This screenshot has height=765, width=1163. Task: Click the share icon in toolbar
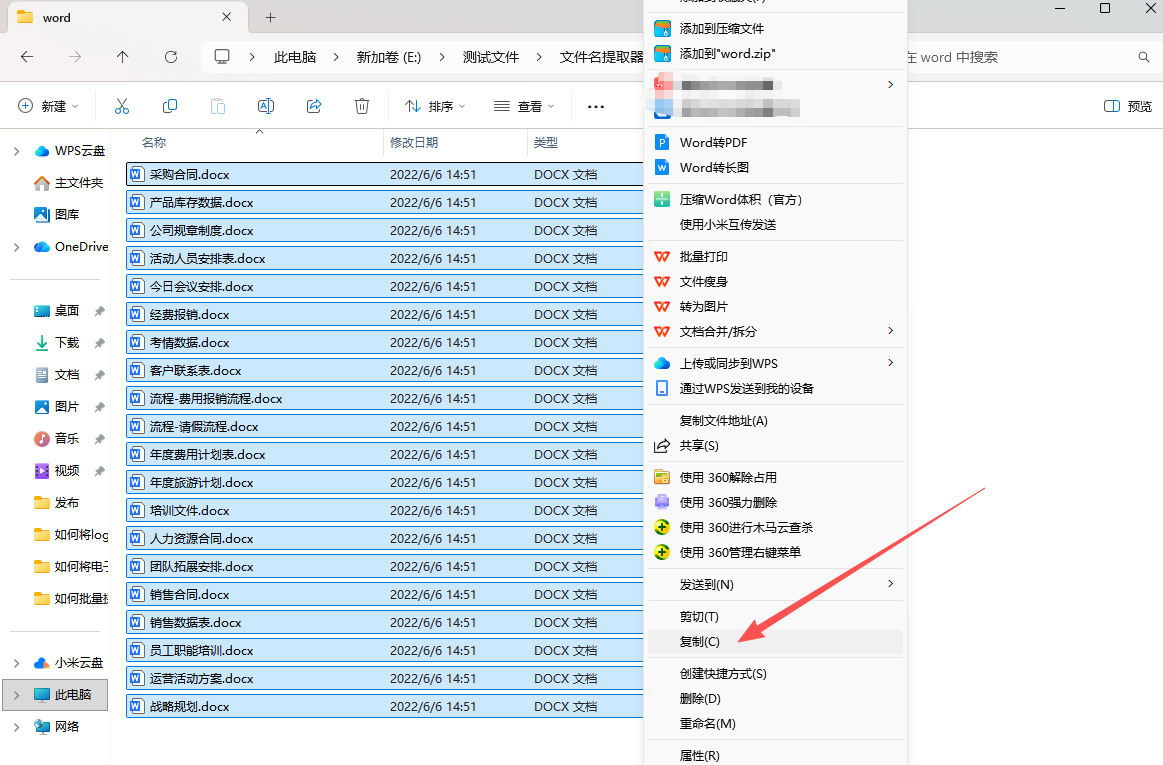(x=314, y=106)
